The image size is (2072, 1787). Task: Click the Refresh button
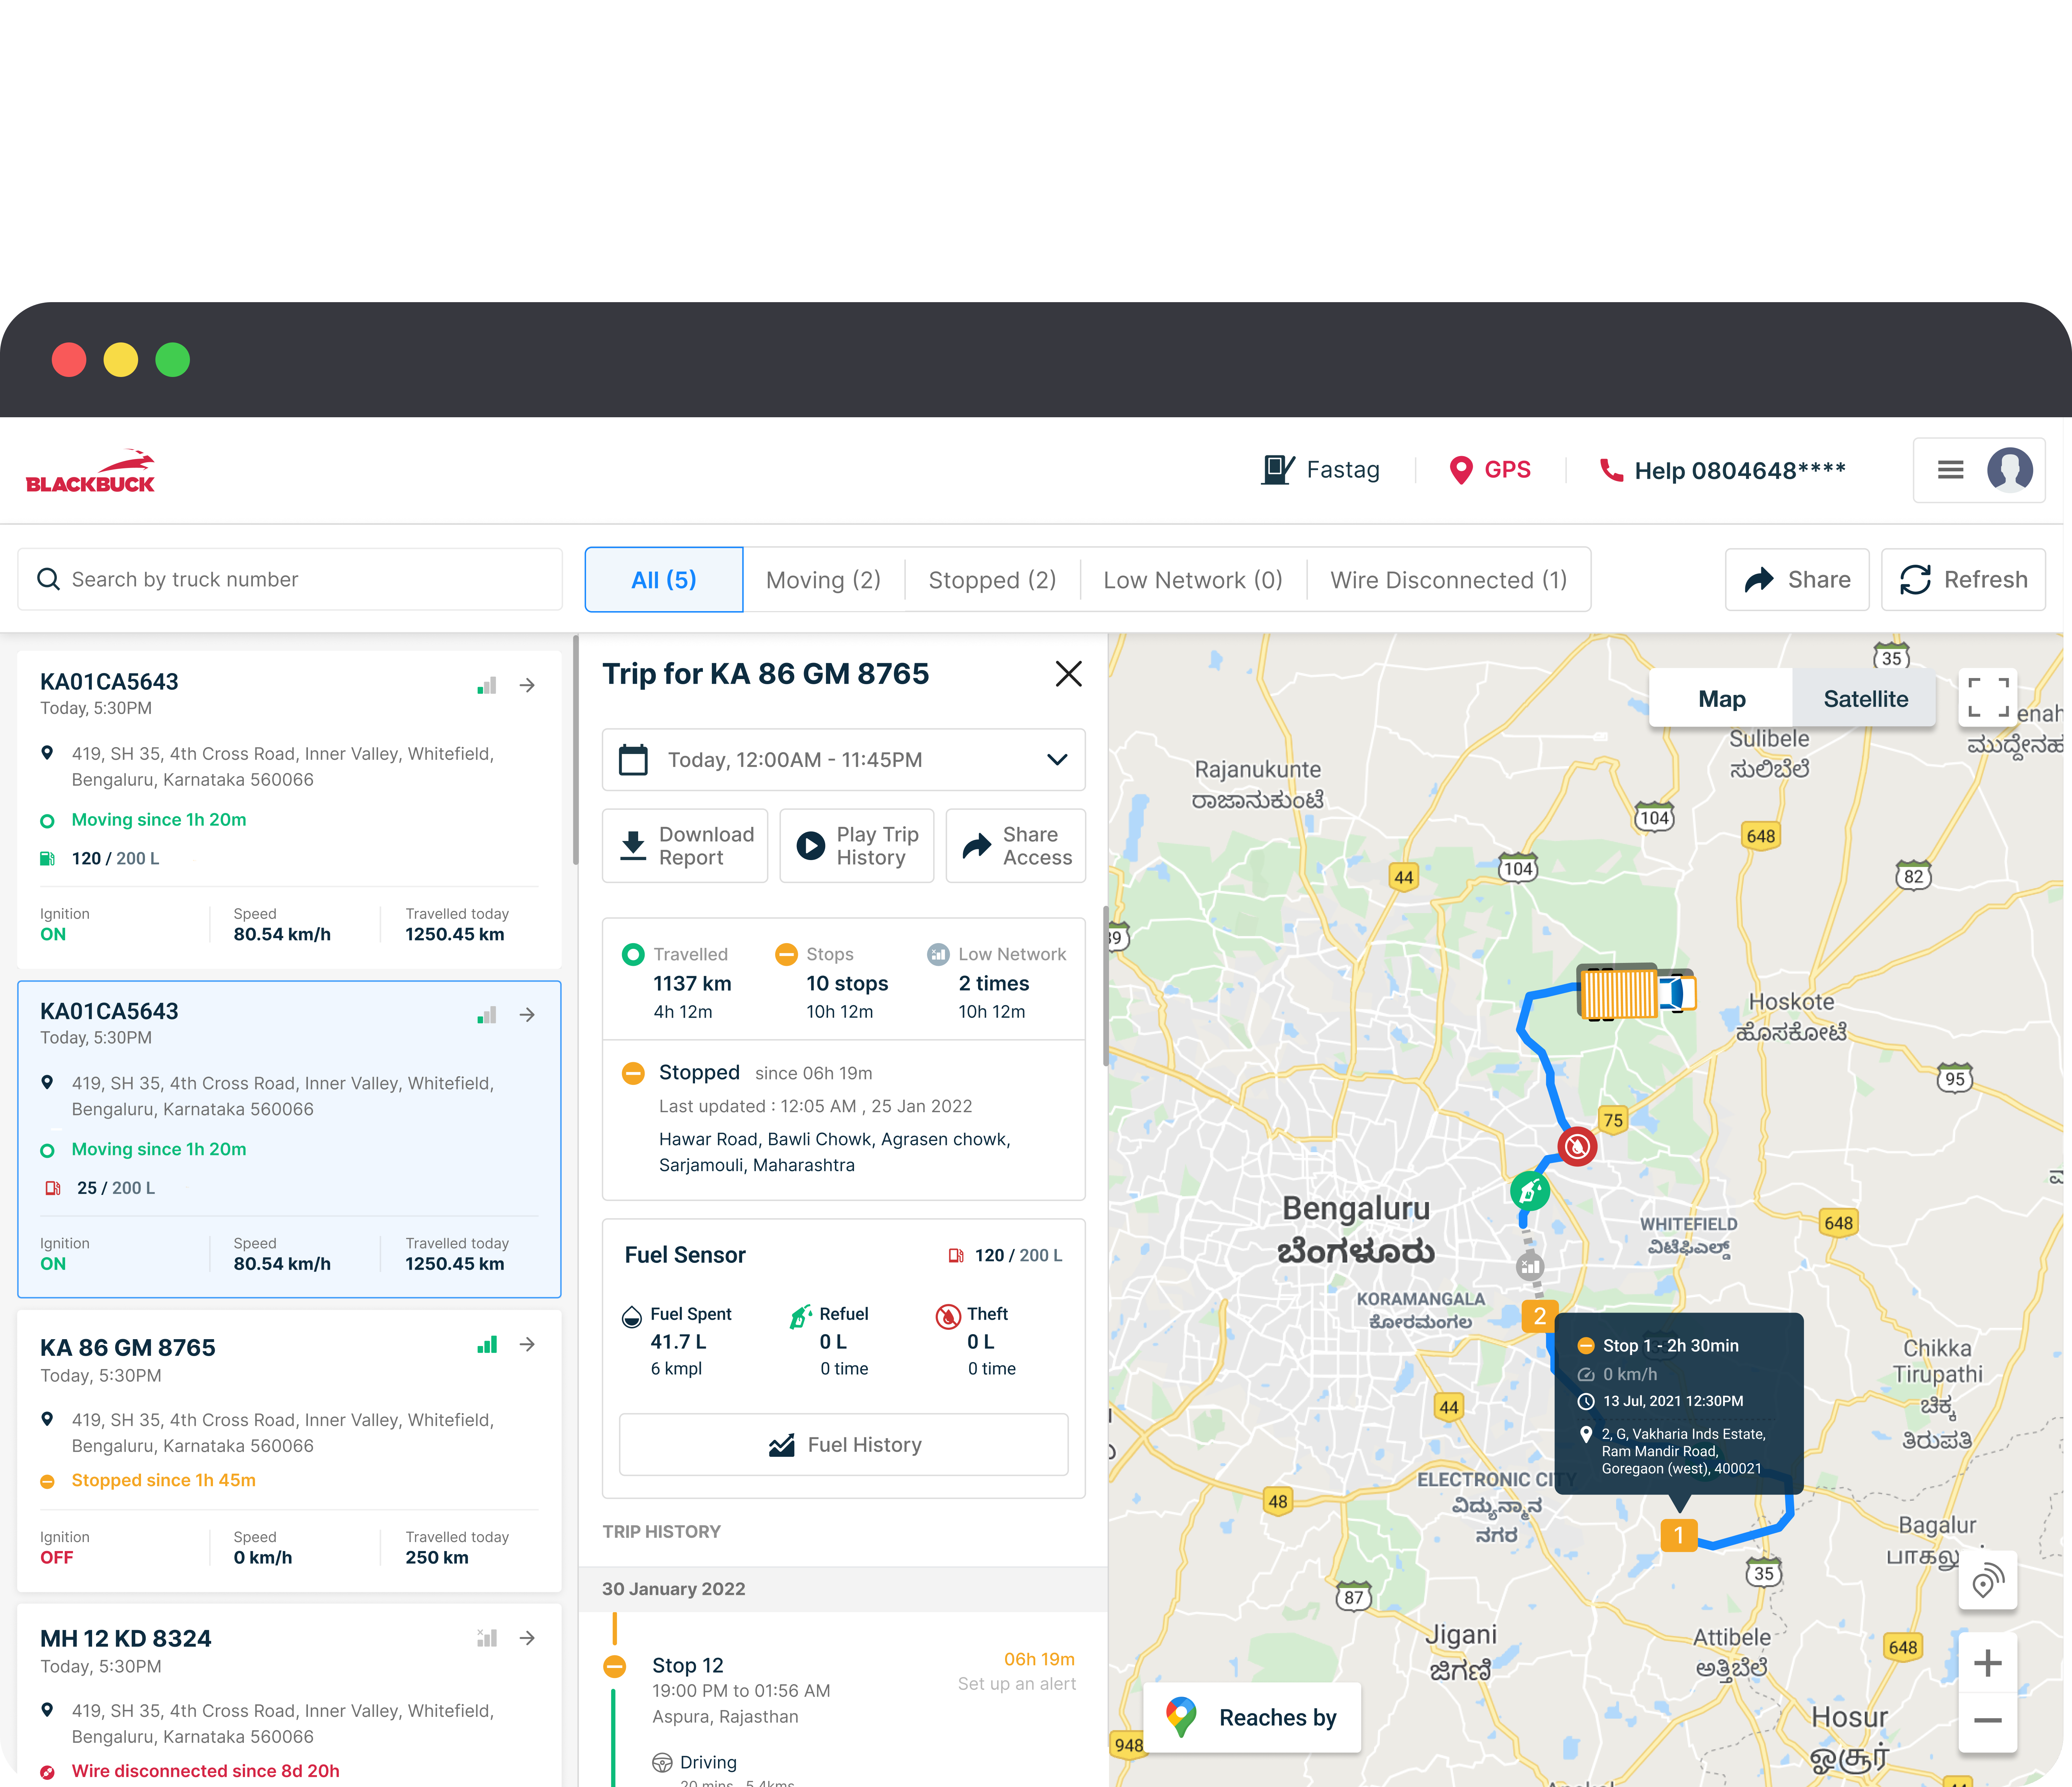click(1963, 579)
